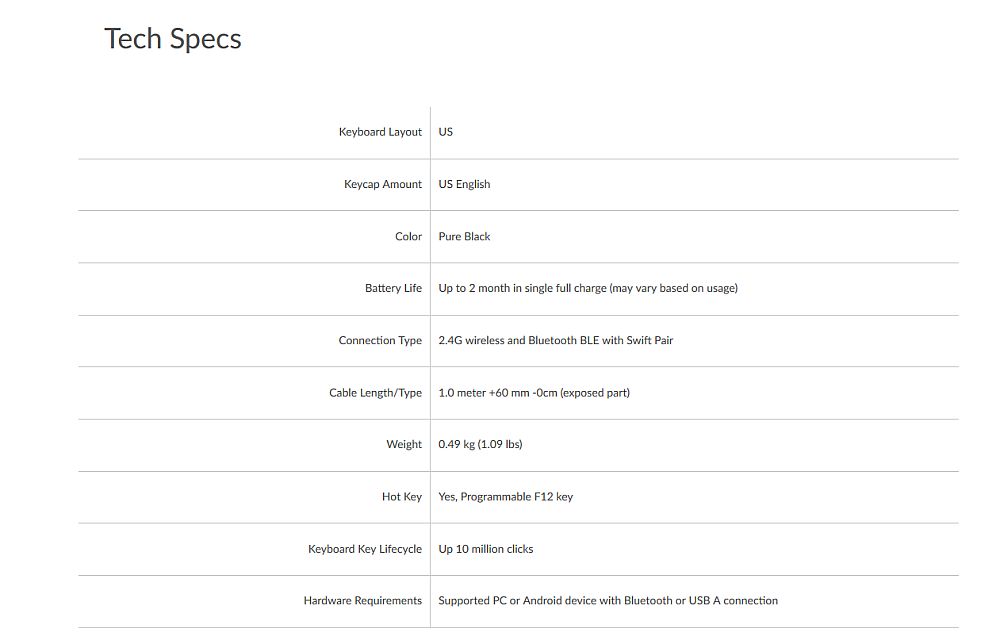This screenshot has width=1000, height=644.
Task: Click the US keyboard layout value
Action: click(x=446, y=132)
